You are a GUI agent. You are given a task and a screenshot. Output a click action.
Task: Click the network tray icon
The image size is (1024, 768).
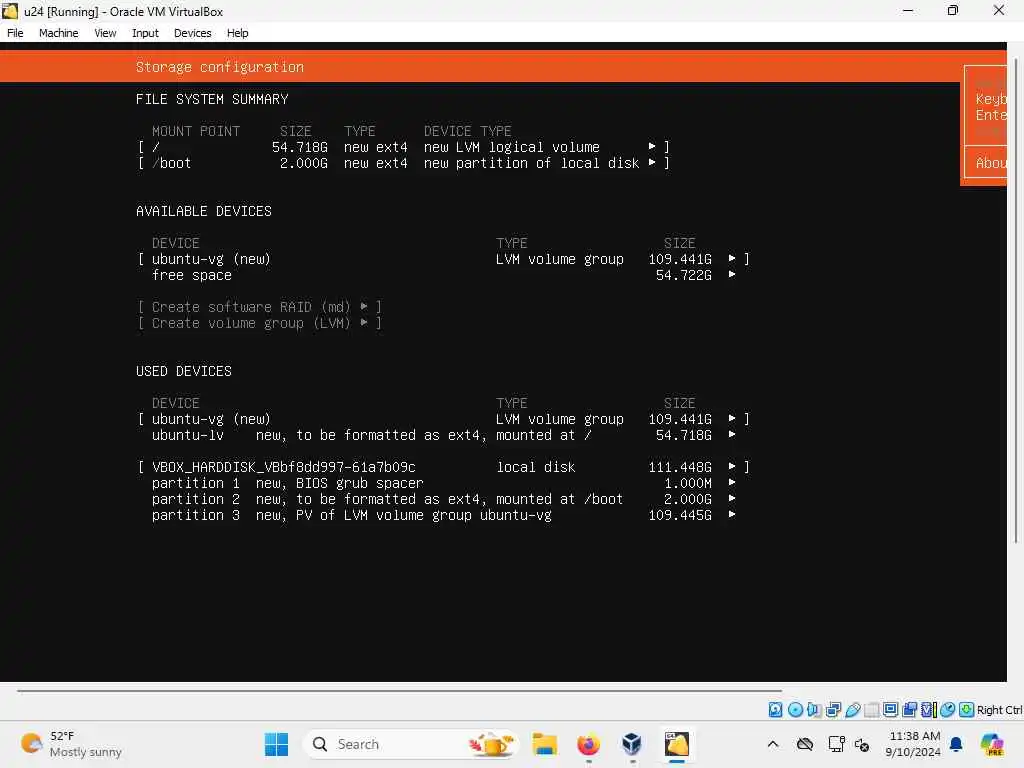pyautogui.click(x=837, y=744)
